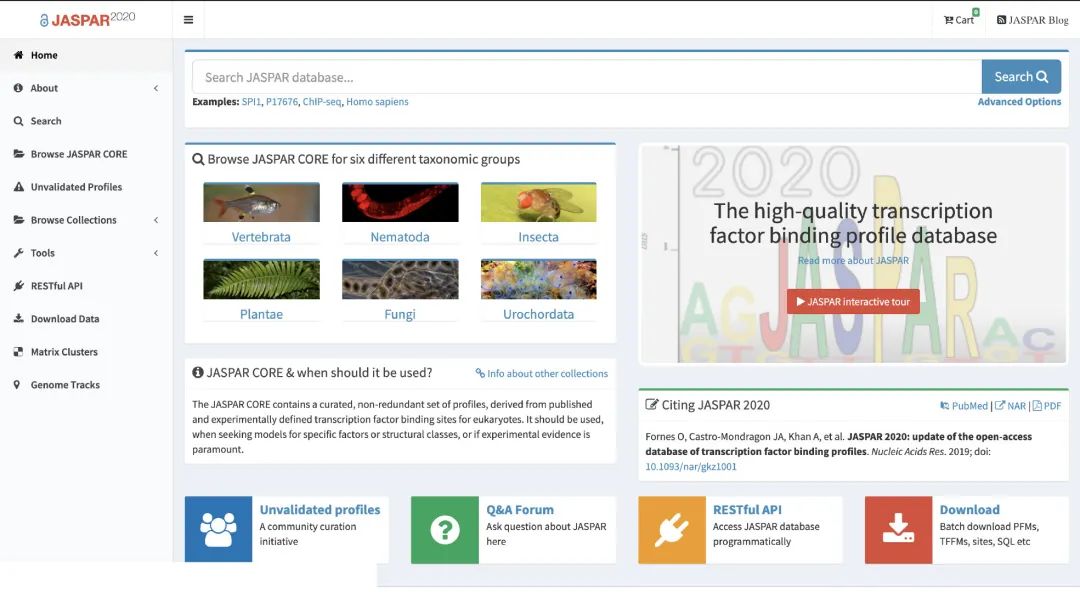Click the Nematoda text label

(x=400, y=237)
